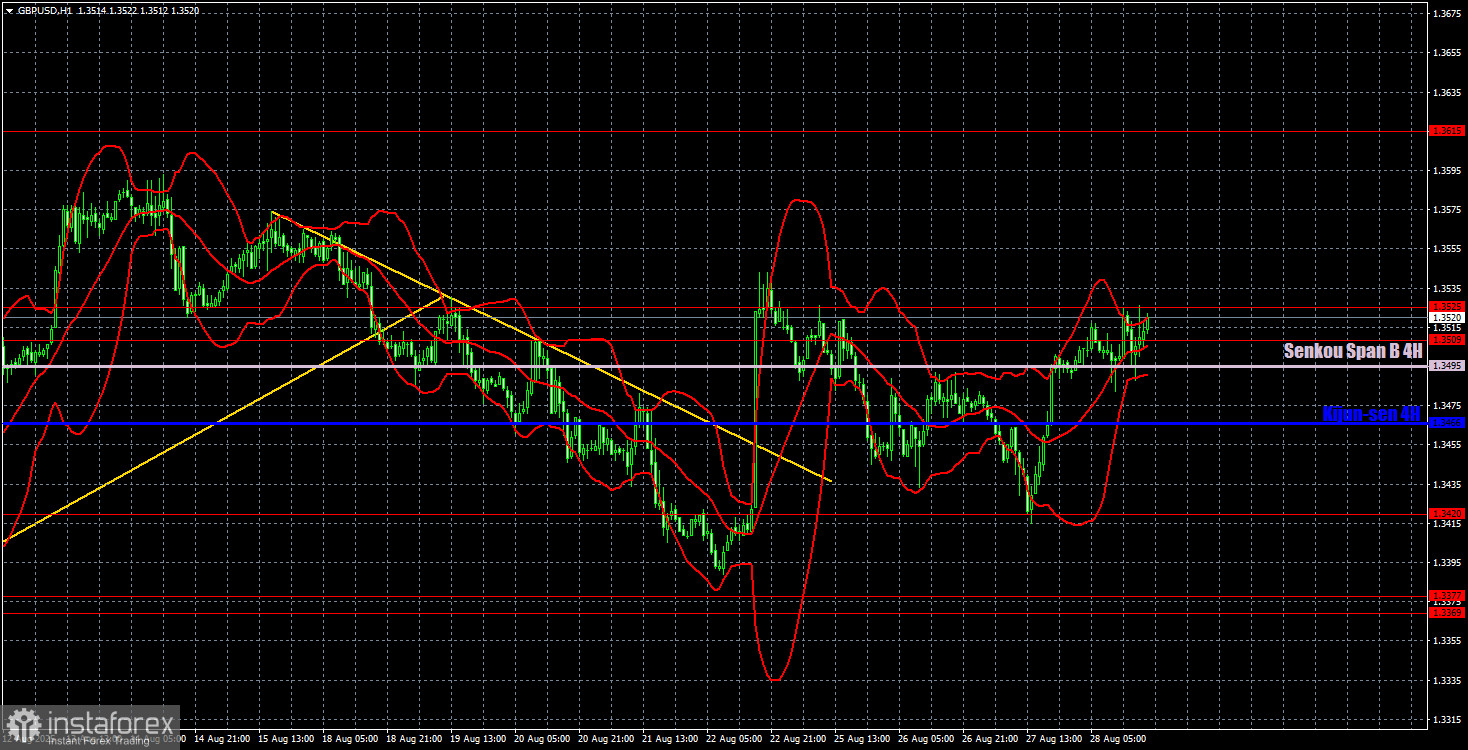Viewport: 1468px width, 750px height.
Task: Click the chart shift triangle beside GBPUSD title
Action: [x=9, y=9]
